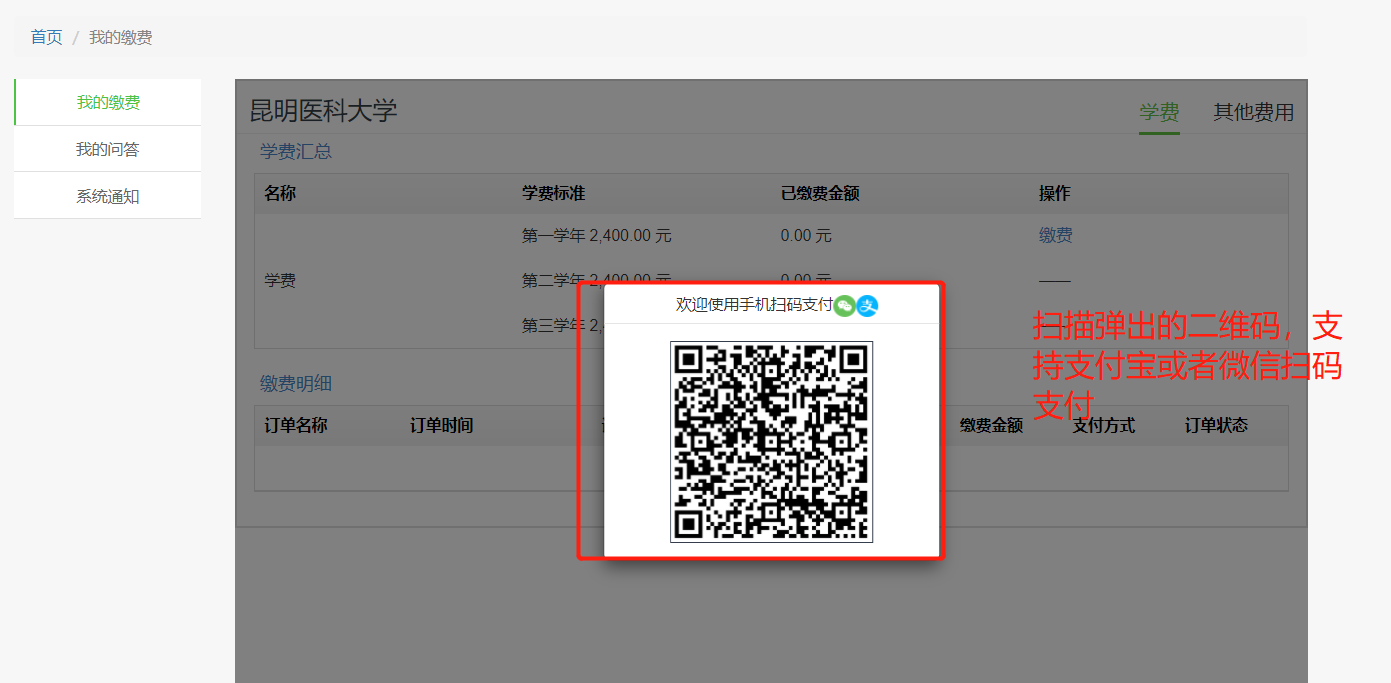Click the 订单时间 column header
The width and height of the screenshot is (1391, 683).
[441, 425]
